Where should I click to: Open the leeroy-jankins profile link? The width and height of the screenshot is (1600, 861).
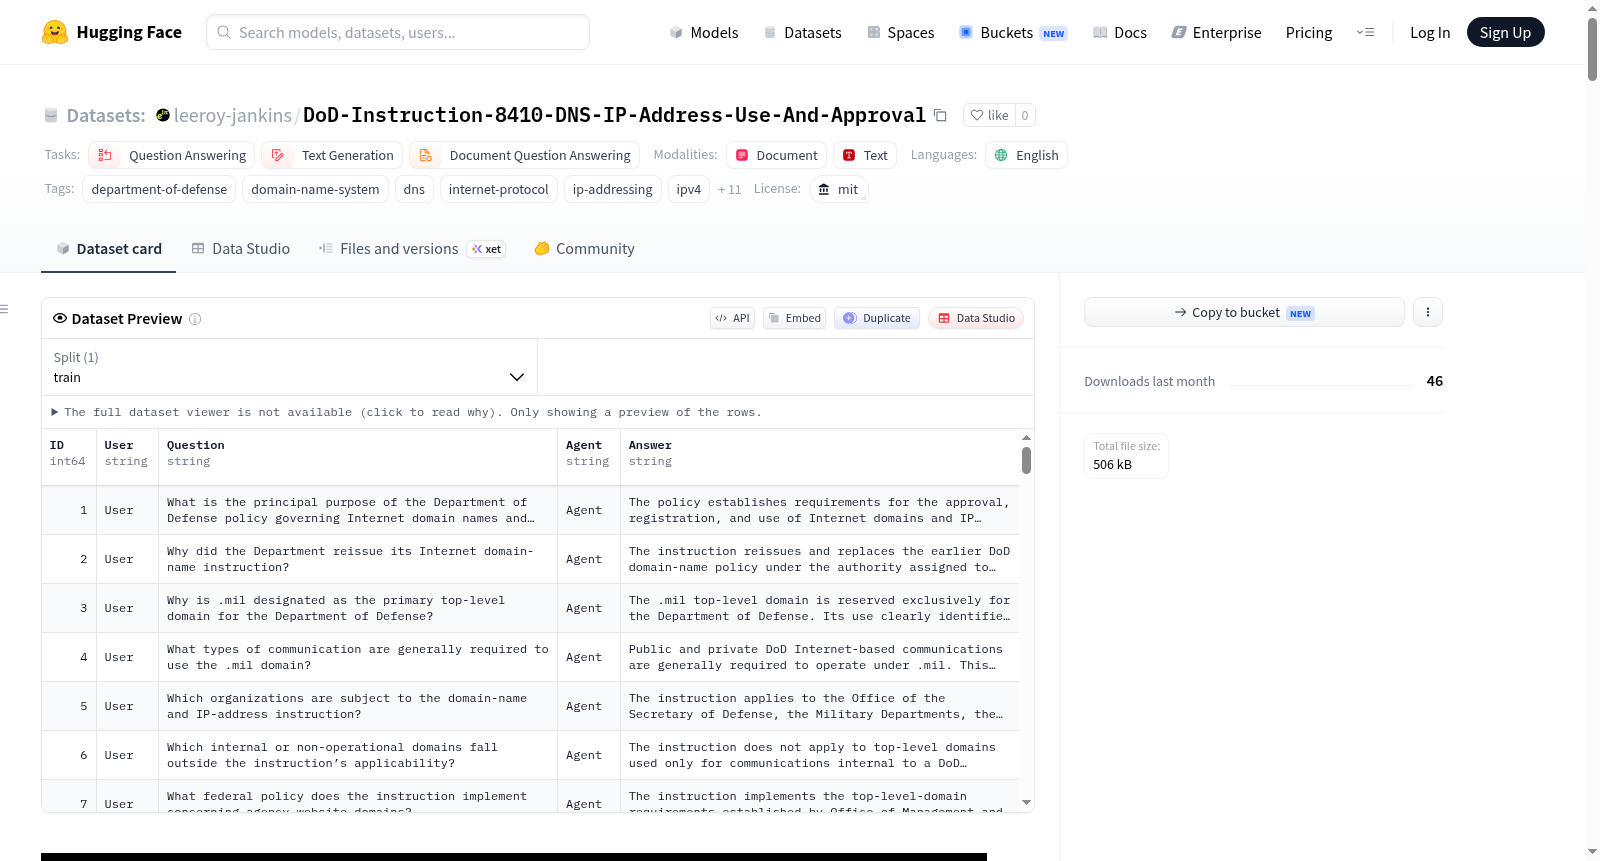tap(233, 115)
